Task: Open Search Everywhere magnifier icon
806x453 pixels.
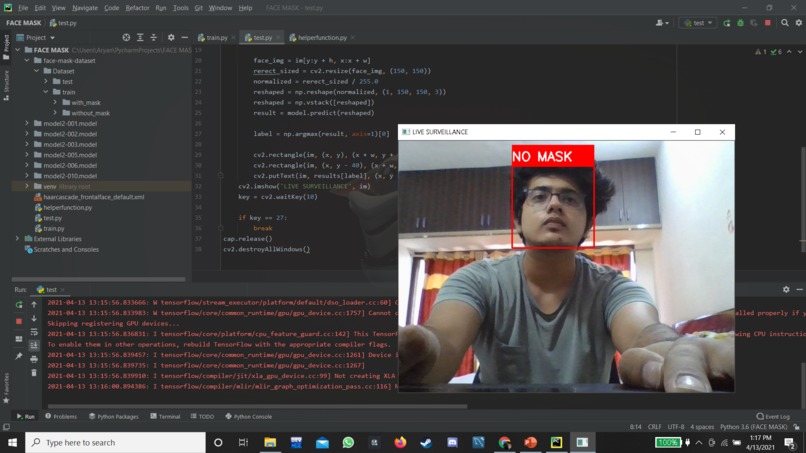Action: point(784,23)
